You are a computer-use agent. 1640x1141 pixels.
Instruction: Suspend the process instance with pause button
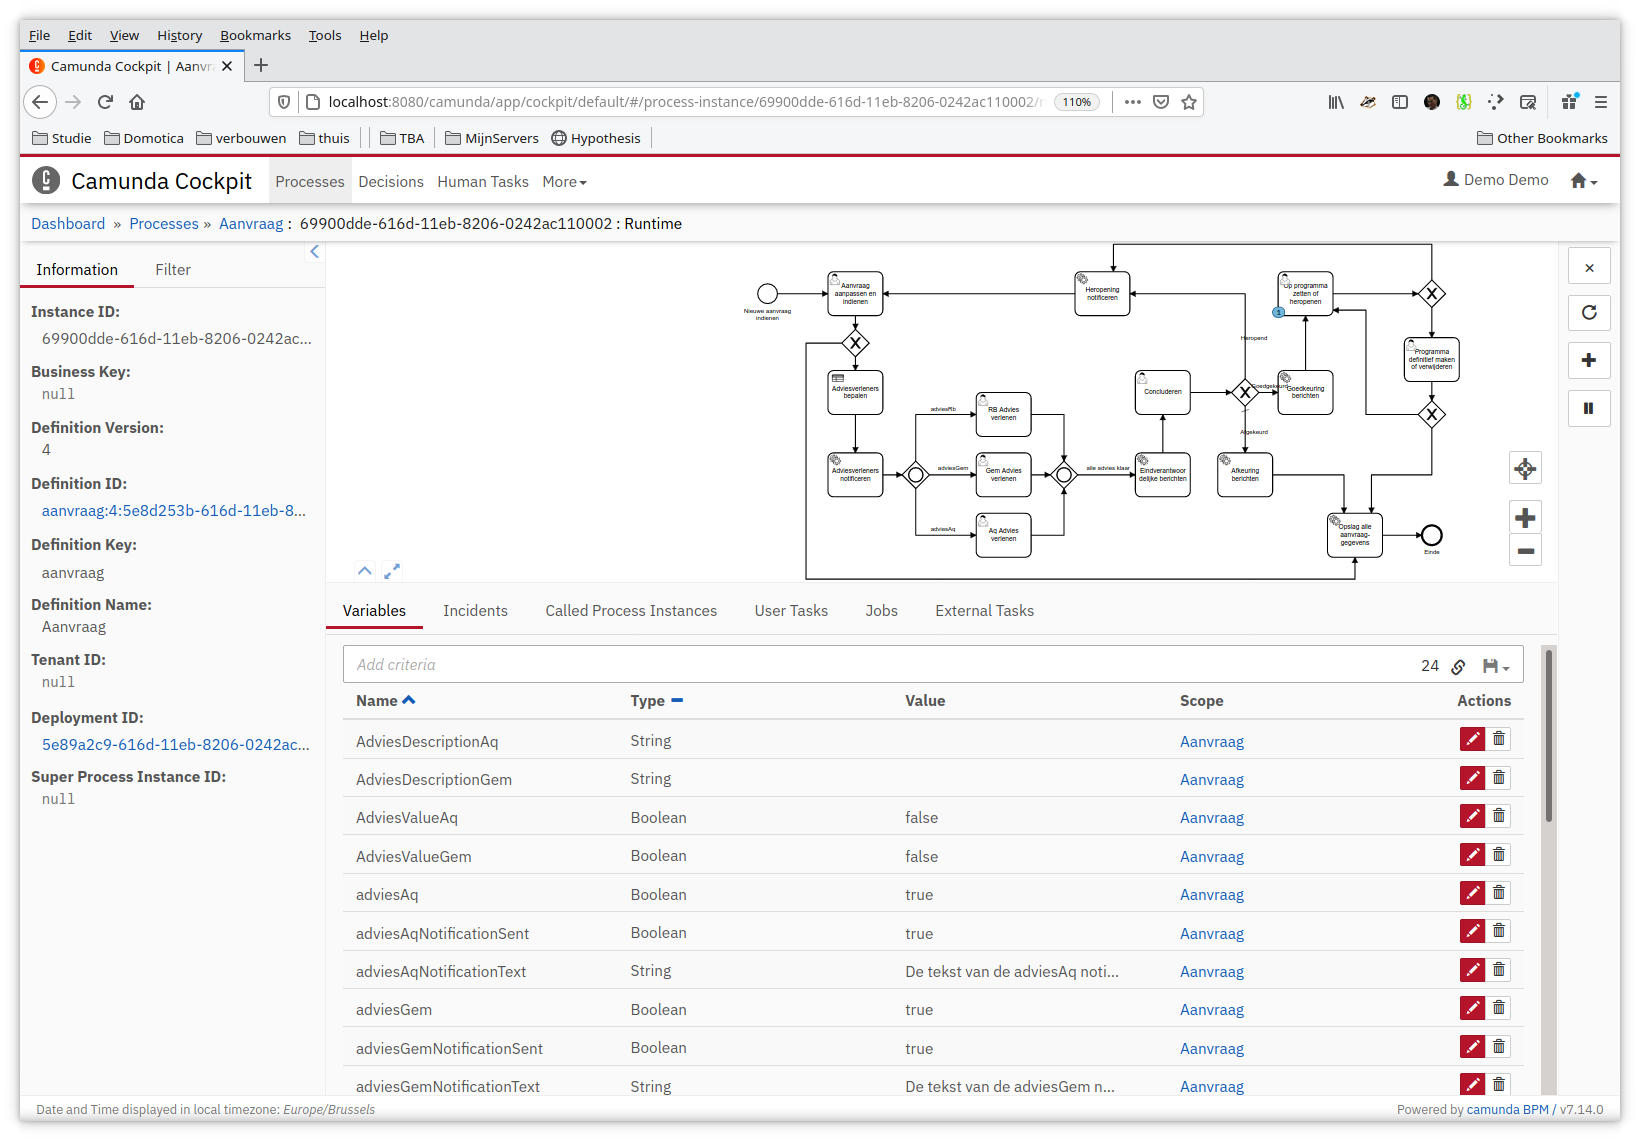1589,408
